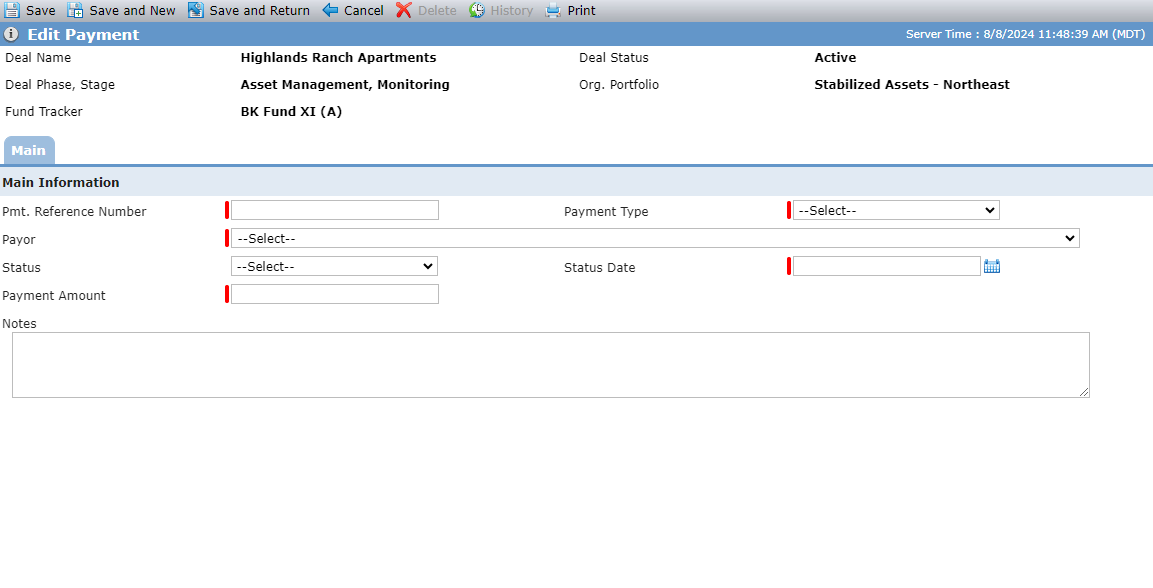Image resolution: width=1153 pixels, height=588 pixels.
Task: Click the Save and Return icon
Action: [x=195, y=10]
